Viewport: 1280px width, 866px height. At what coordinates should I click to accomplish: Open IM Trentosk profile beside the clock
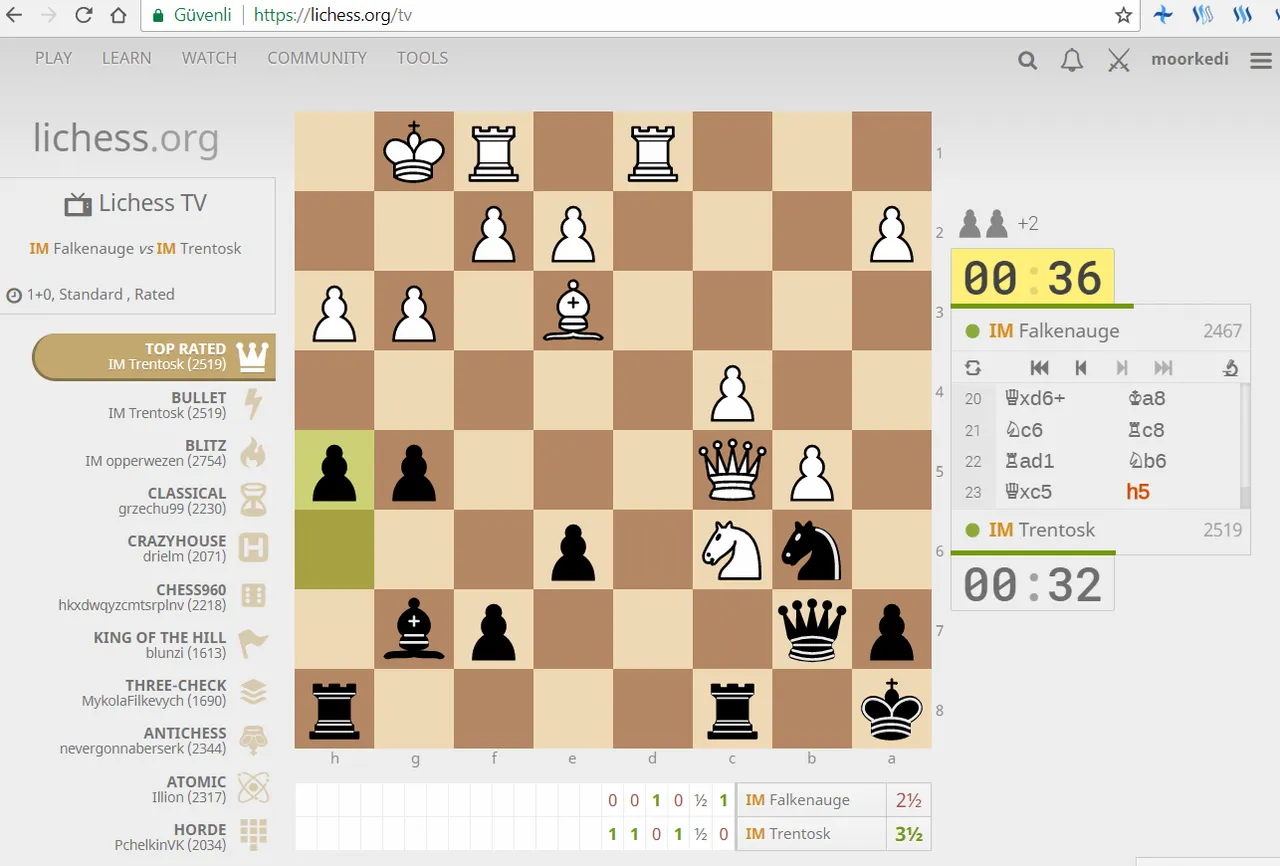point(1041,530)
